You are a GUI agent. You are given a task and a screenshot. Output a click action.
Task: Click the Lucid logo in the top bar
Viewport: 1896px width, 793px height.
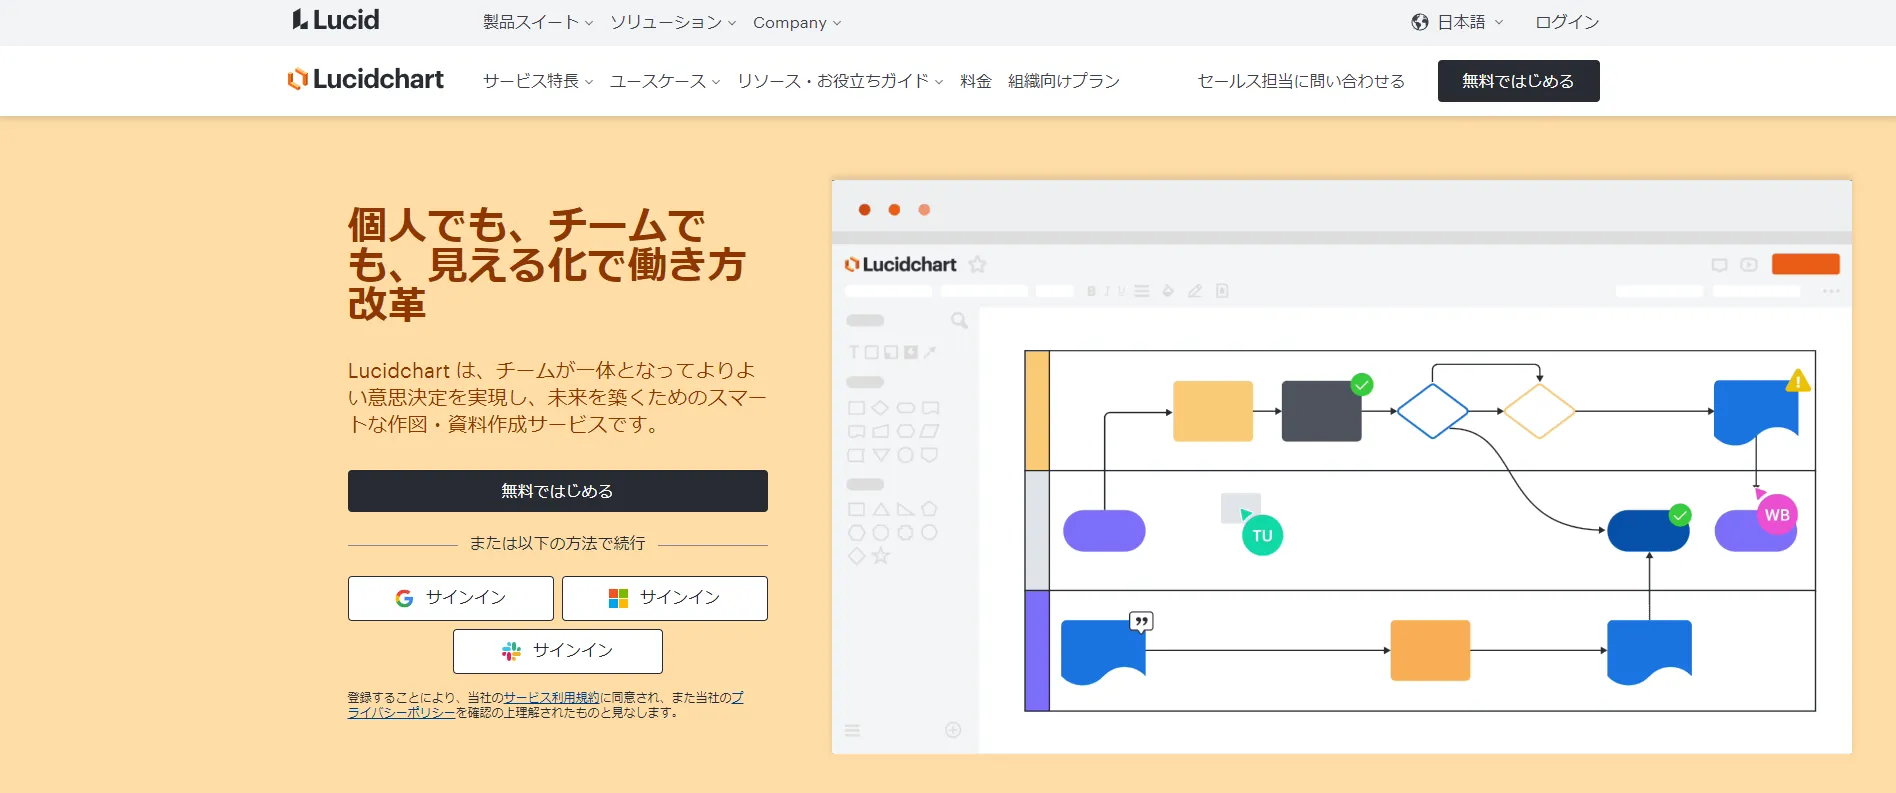tap(336, 20)
